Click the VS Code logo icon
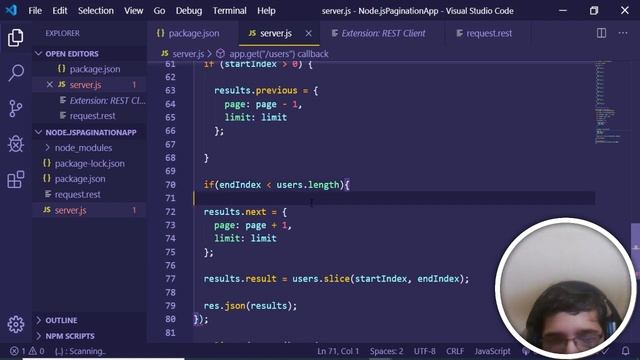 coord(11,10)
